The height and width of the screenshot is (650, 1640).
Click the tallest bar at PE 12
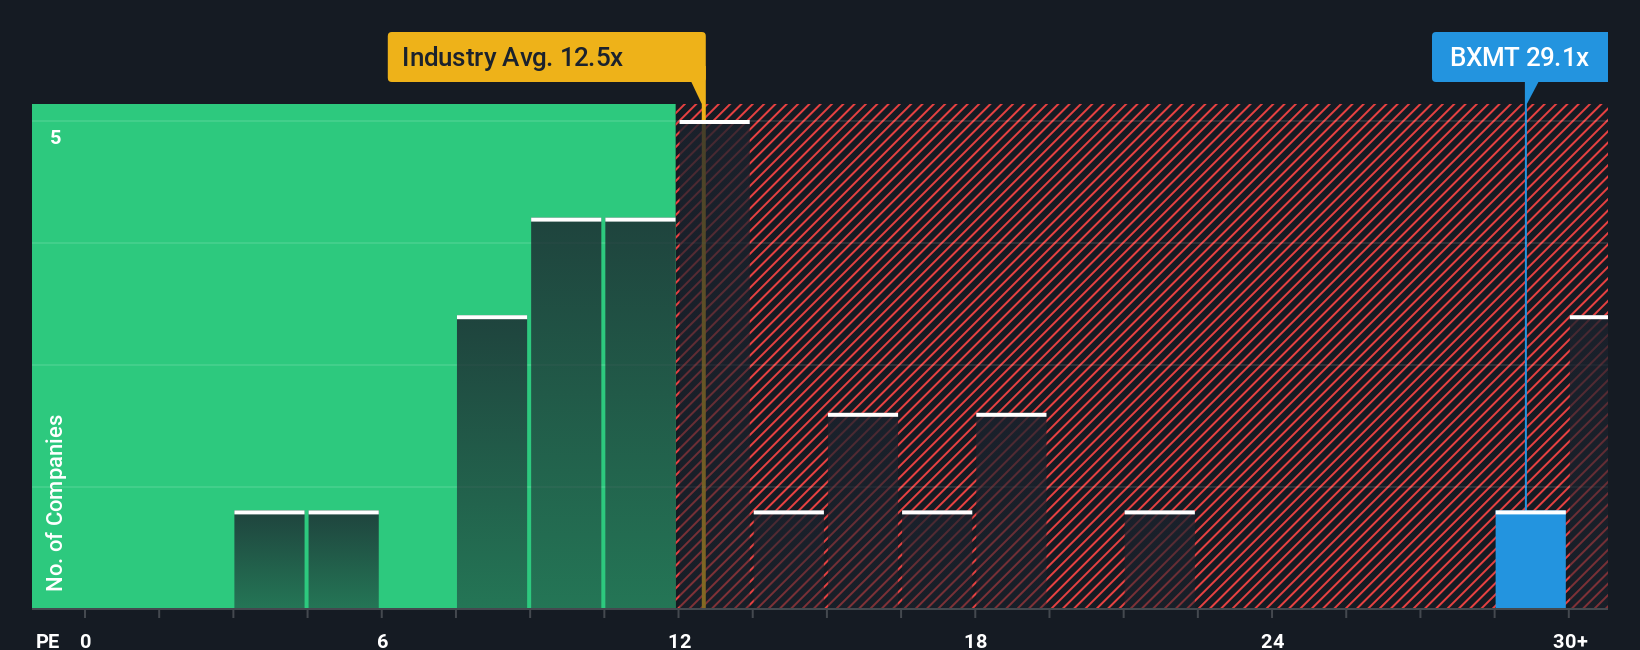714,365
